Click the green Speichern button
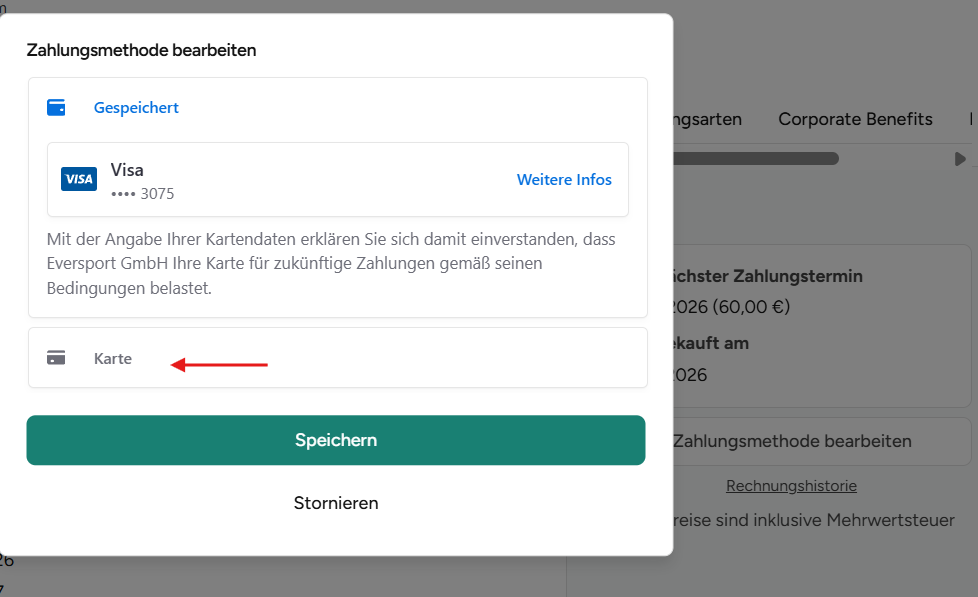Image resolution: width=978 pixels, height=597 pixels. pyautogui.click(x=336, y=440)
